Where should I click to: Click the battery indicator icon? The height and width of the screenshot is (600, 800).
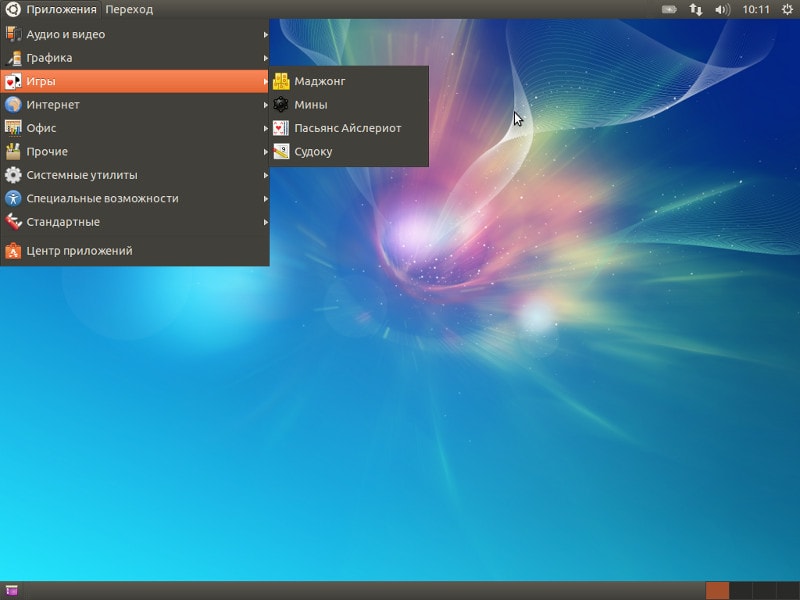click(669, 10)
